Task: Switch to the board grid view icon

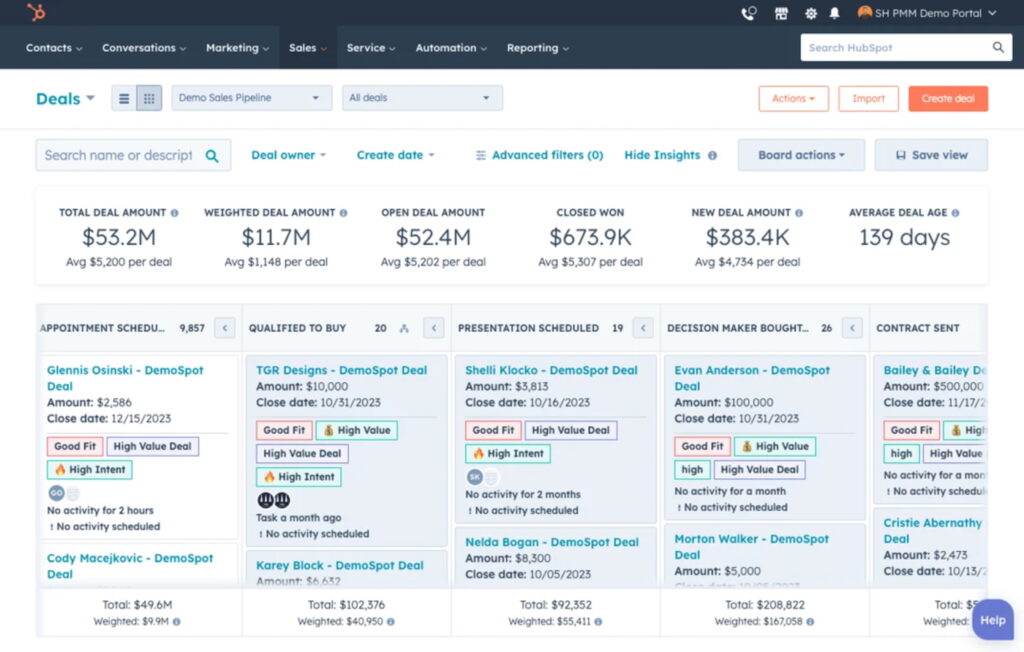Action: pos(149,99)
